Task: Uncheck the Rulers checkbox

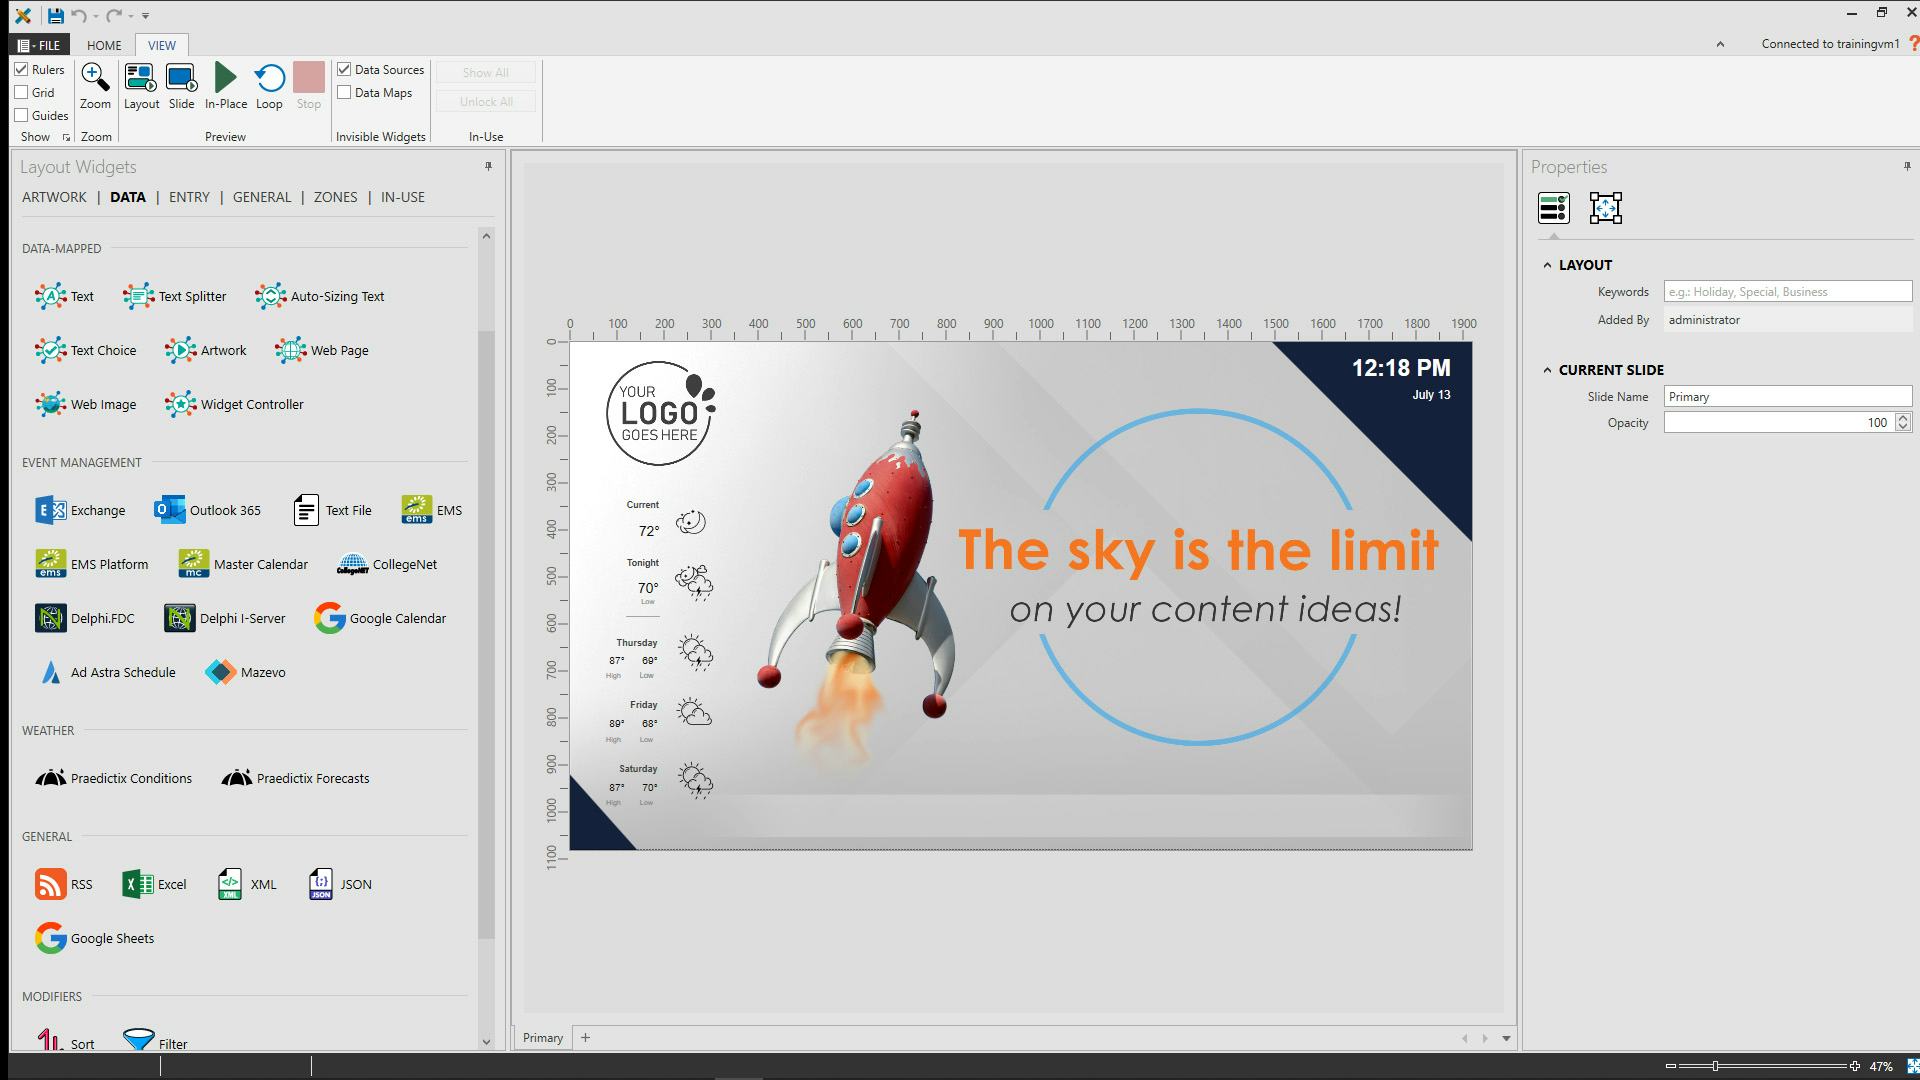Action: (x=21, y=70)
